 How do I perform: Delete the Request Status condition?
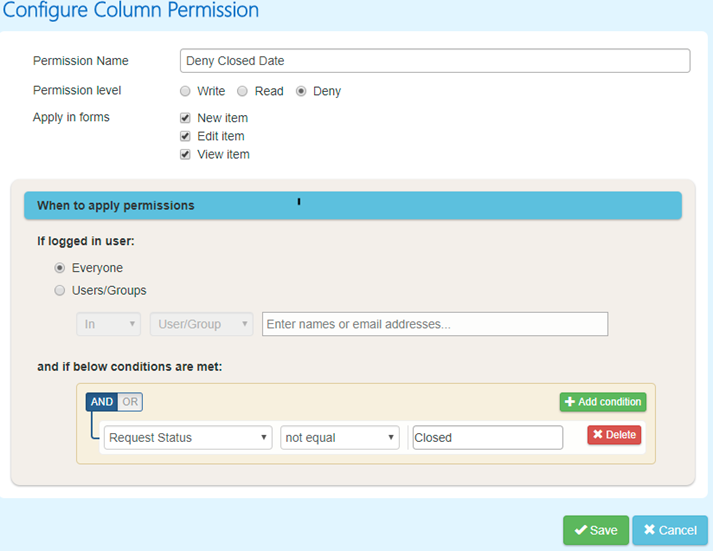tap(614, 435)
